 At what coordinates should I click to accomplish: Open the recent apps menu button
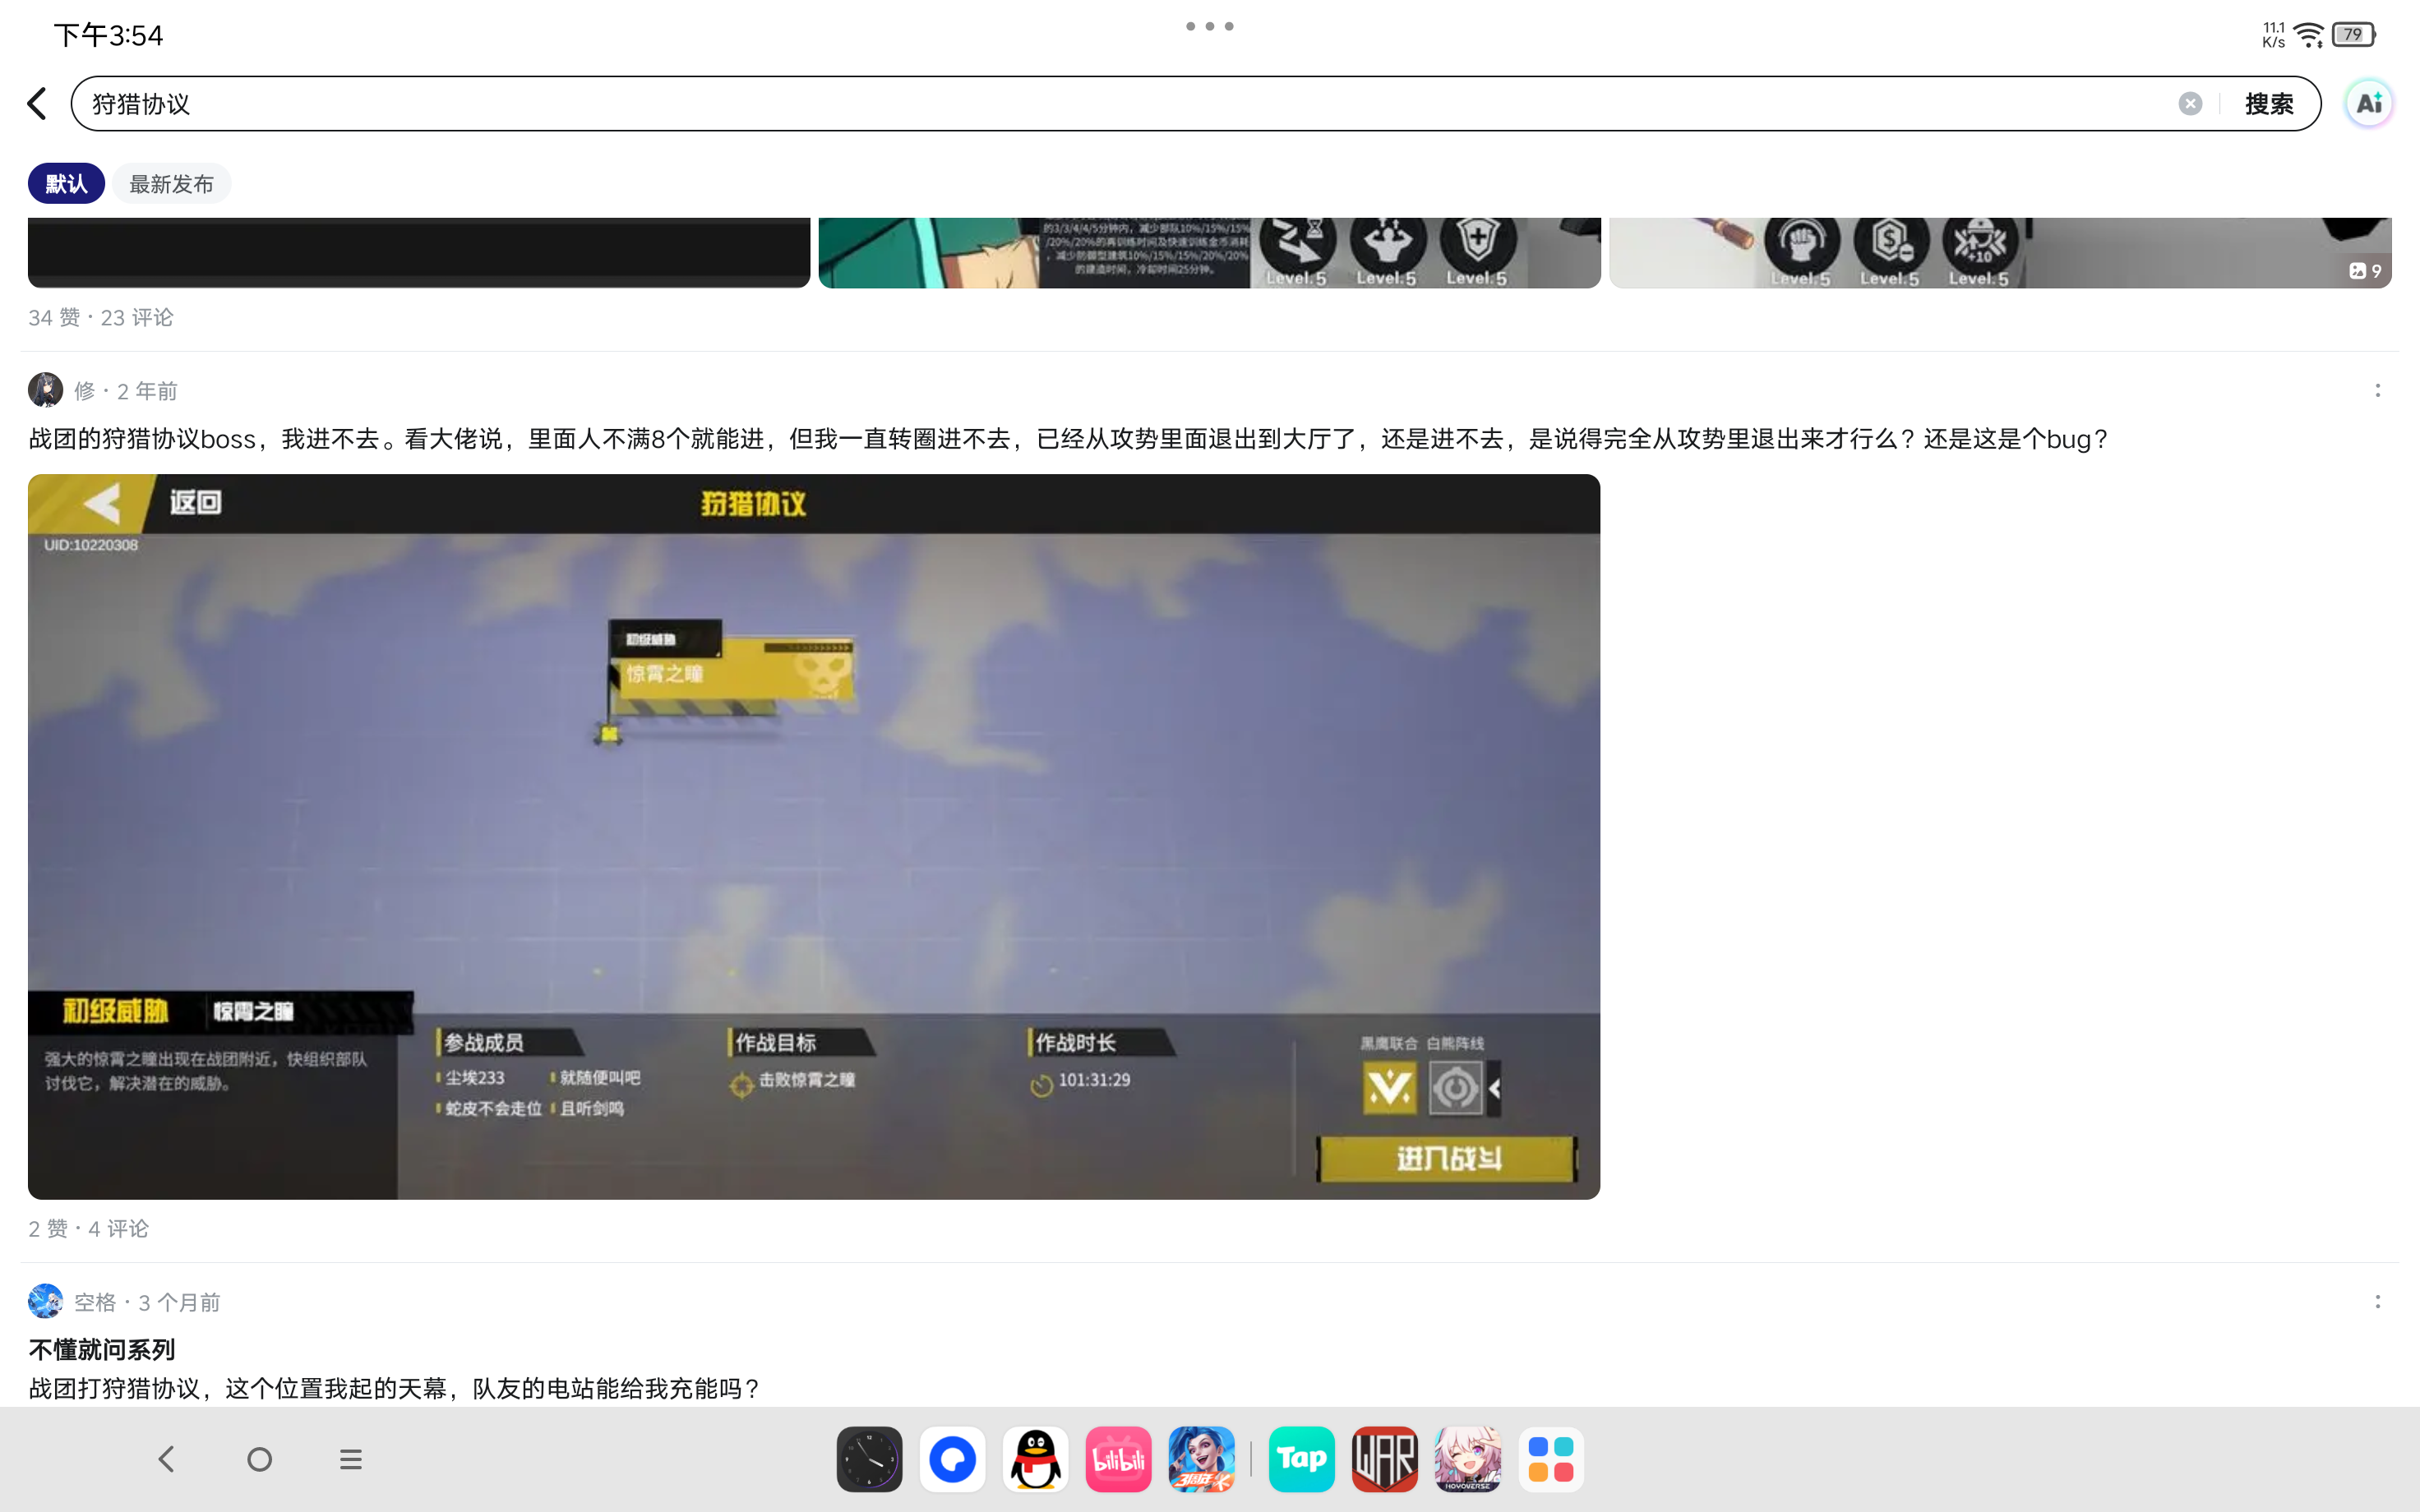pos(350,1459)
